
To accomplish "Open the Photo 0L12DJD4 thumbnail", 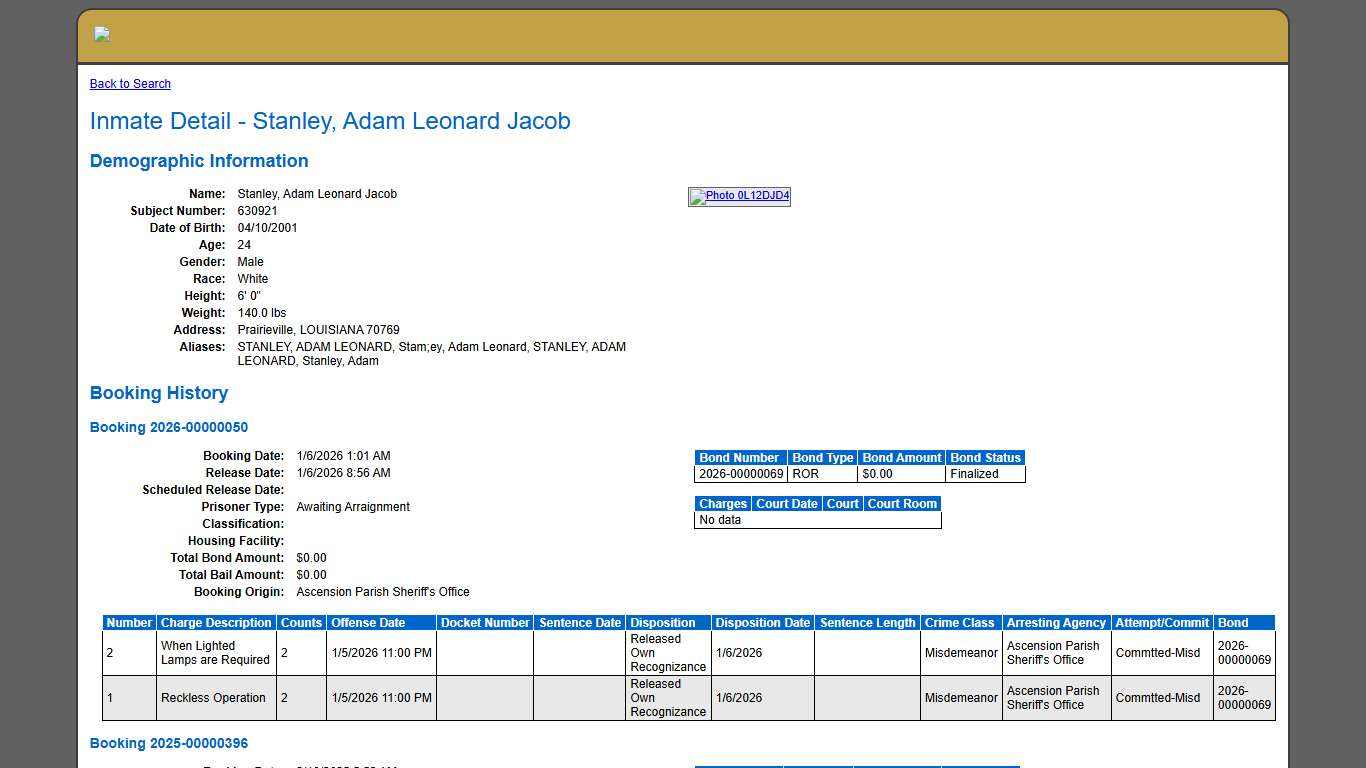I will tap(739, 196).
